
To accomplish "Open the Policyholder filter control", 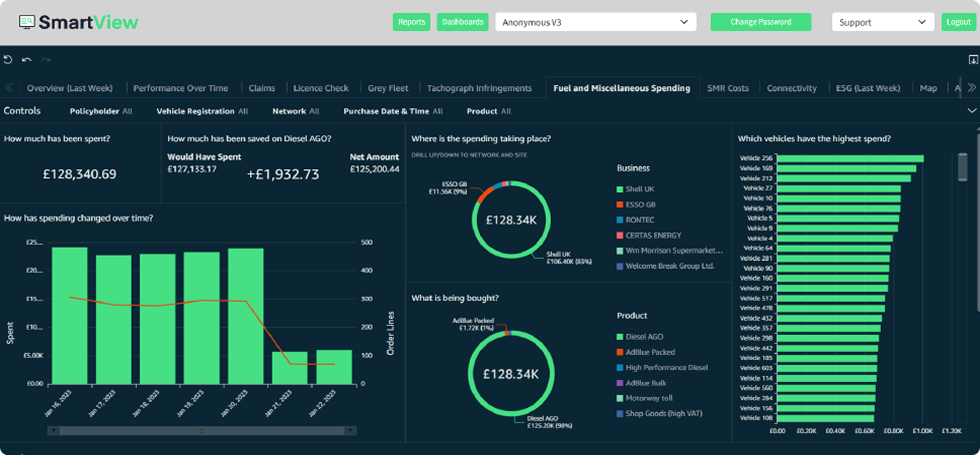I will coord(100,111).
